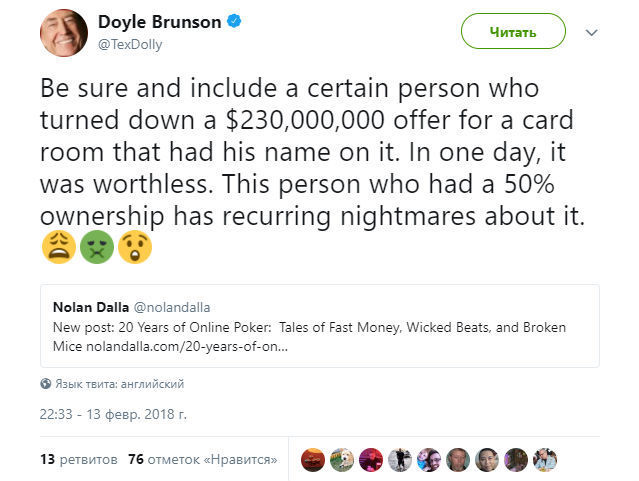Click Doyle Brunson's profile avatar

[x=64, y=32]
